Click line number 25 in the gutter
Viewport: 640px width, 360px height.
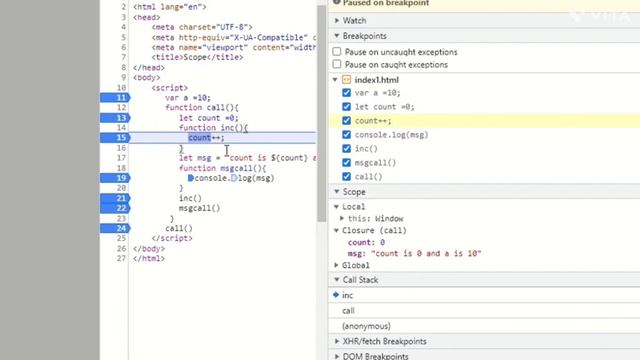[x=121, y=238]
